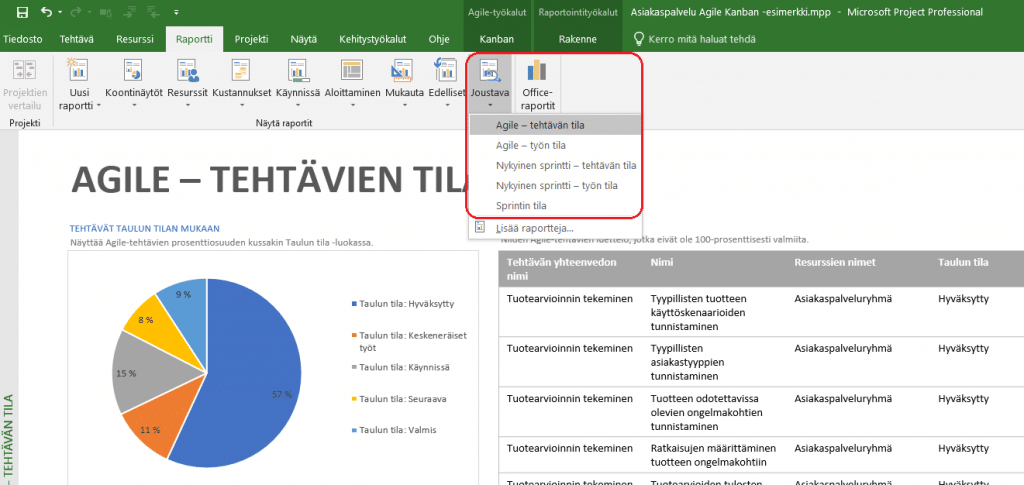Click the Aloittaminen report icon

pyautogui.click(x=352, y=70)
